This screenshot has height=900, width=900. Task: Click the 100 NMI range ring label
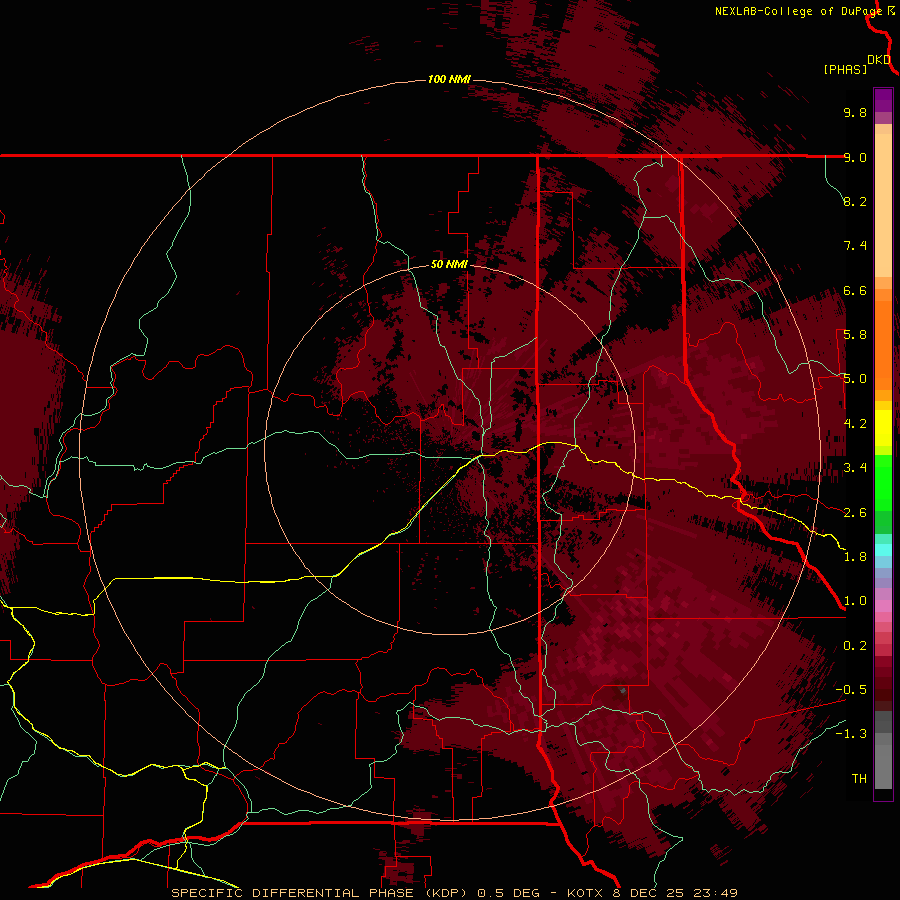(449, 79)
